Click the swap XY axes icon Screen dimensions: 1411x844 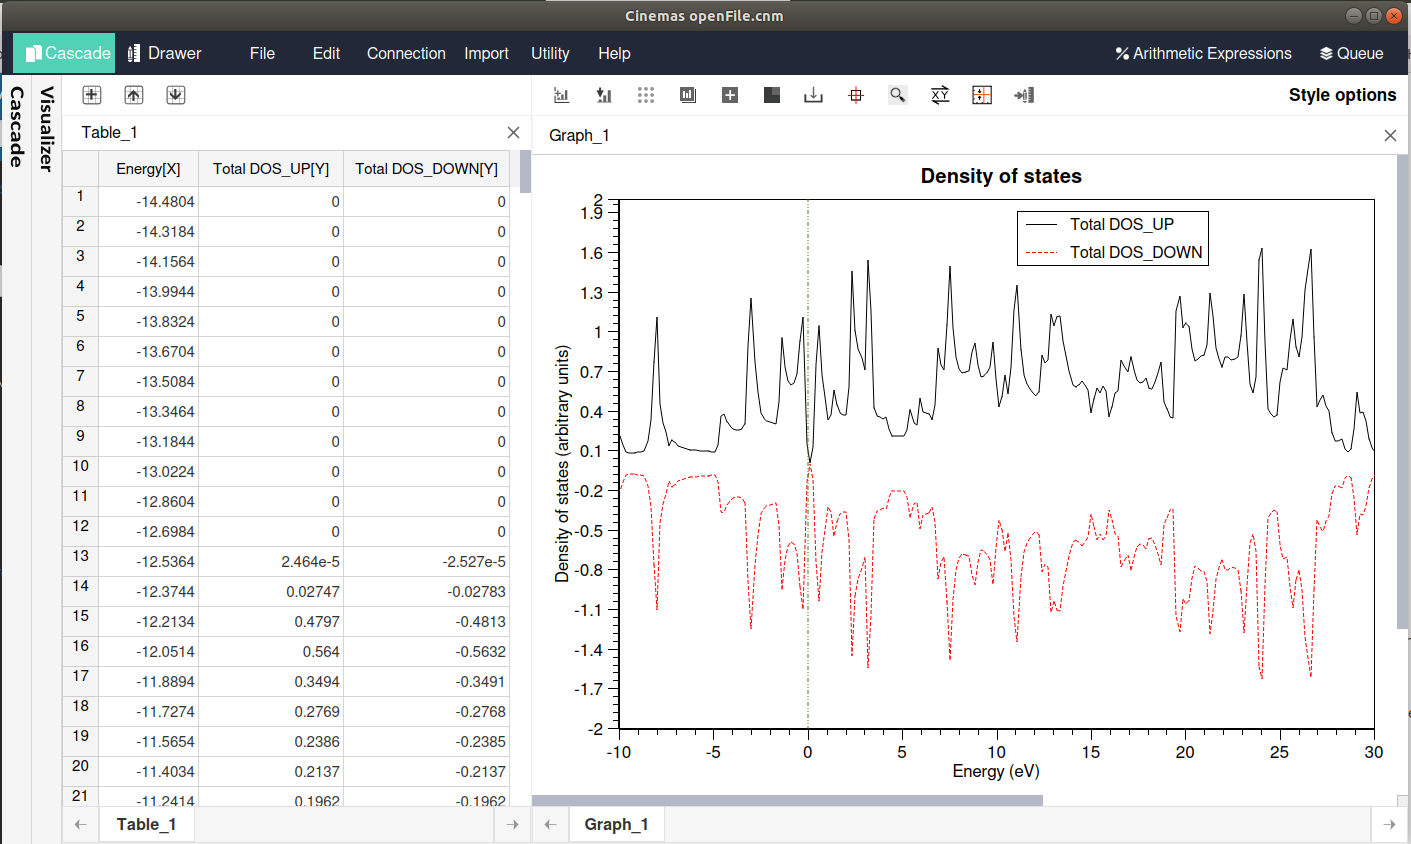point(940,95)
